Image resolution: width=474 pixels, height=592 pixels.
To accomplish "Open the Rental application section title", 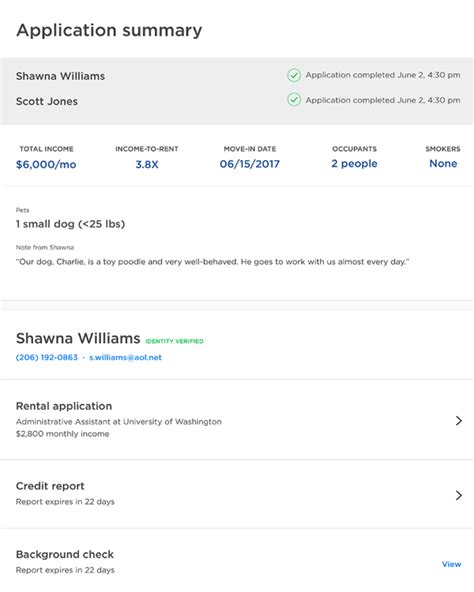I will pyautogui.click(x=64, y=406).
